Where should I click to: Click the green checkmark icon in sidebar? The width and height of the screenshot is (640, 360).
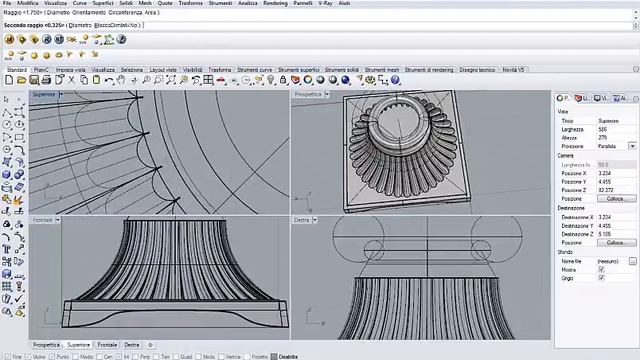(x=19, y=299)
